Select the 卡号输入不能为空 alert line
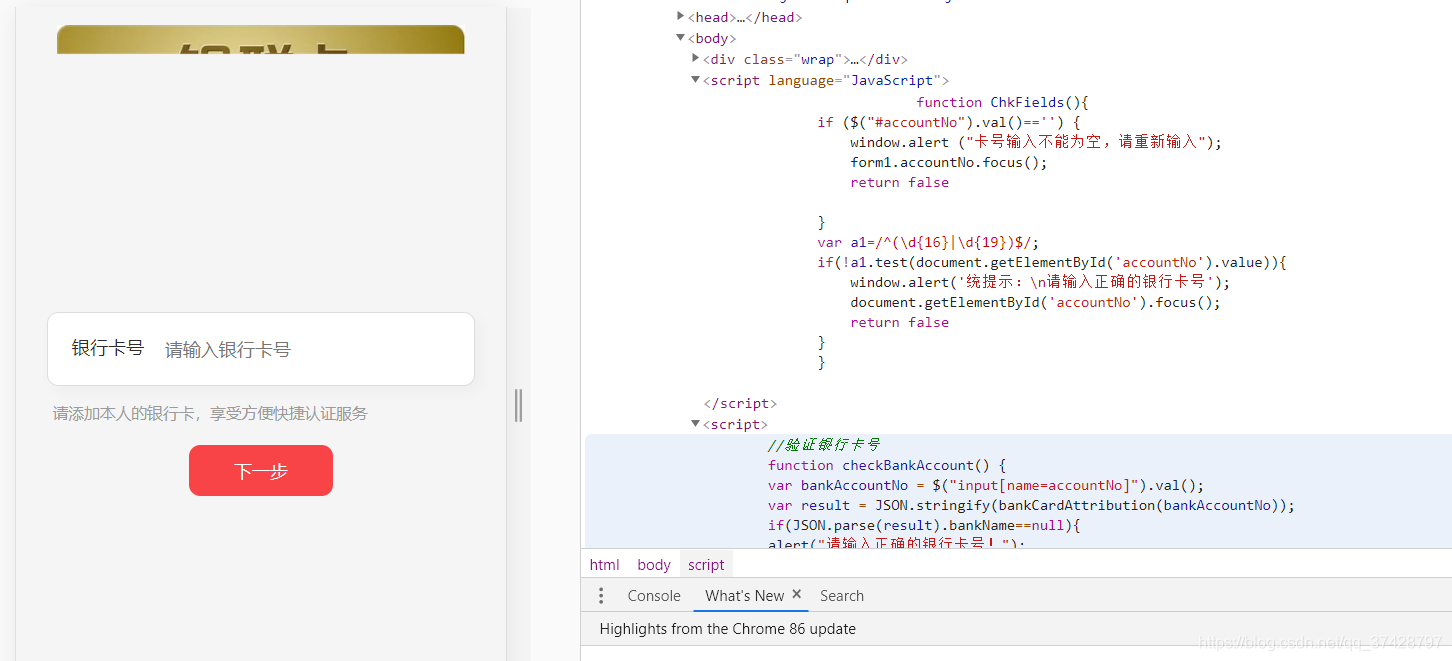Screen dimensions: 1452x661 1036,142
